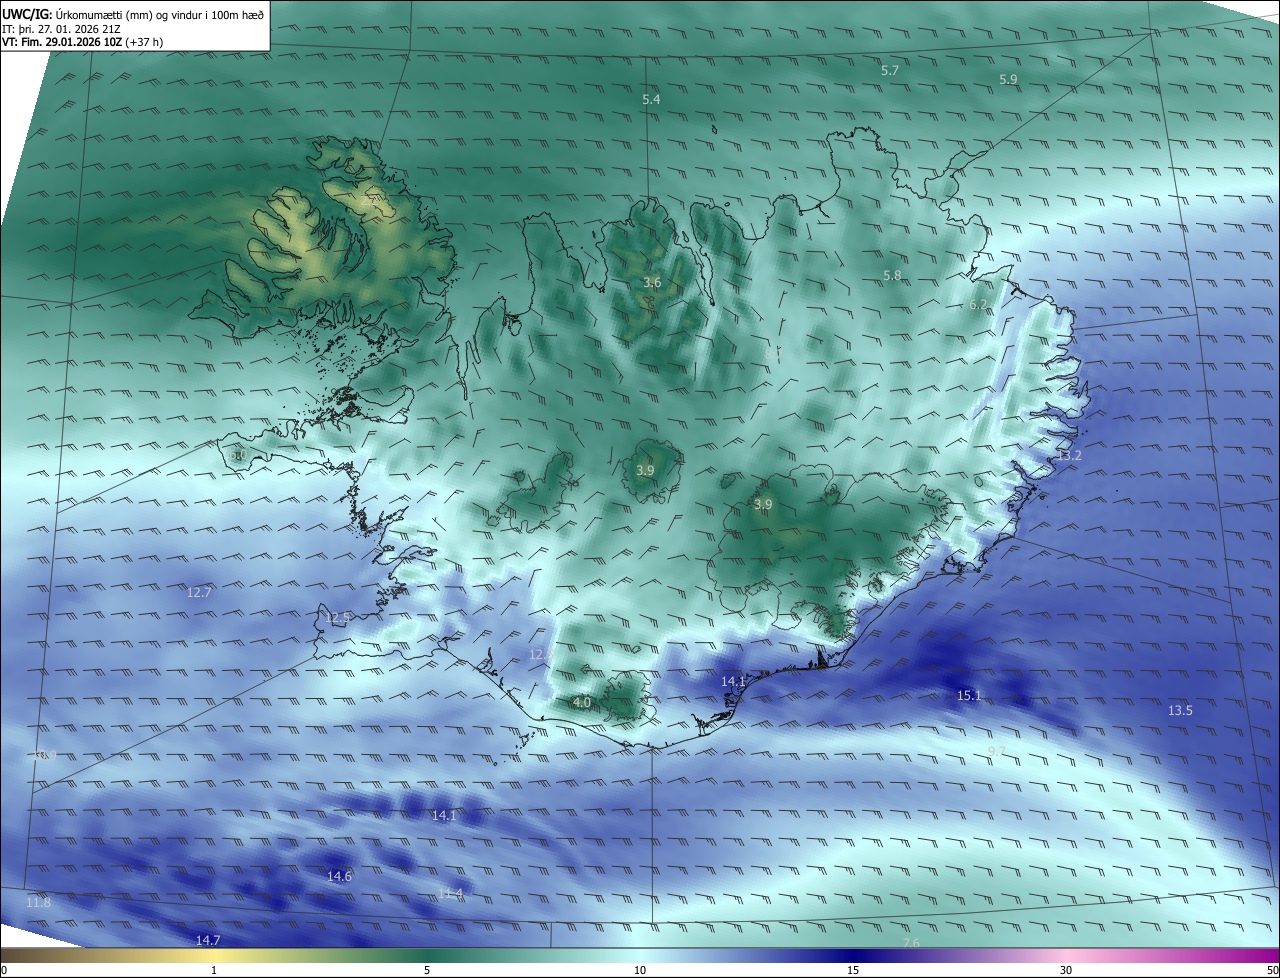The width and height of the screenshot is (1280, 978).
Task: Click the colorbar tick label 50
Action: tap(1272, 971)
